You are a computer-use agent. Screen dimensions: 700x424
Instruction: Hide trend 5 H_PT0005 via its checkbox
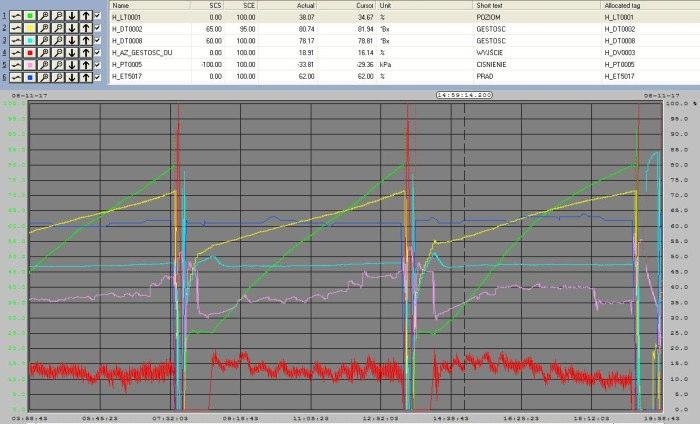point(97,65)
